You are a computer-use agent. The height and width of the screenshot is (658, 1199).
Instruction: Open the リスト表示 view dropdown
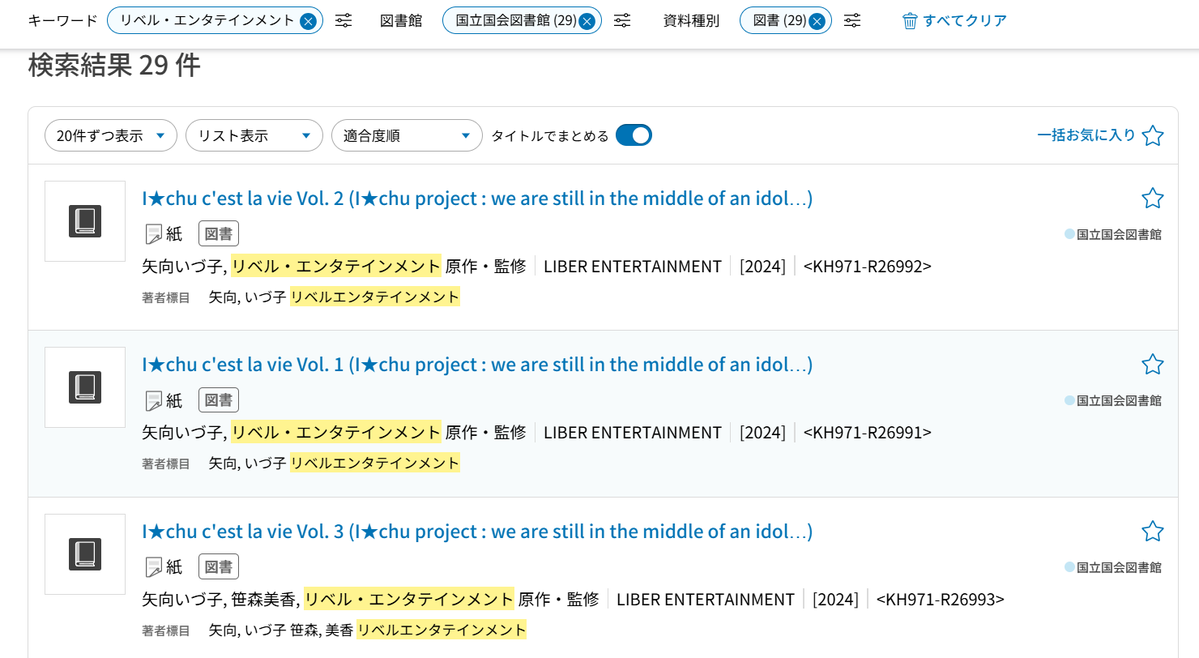254,135
